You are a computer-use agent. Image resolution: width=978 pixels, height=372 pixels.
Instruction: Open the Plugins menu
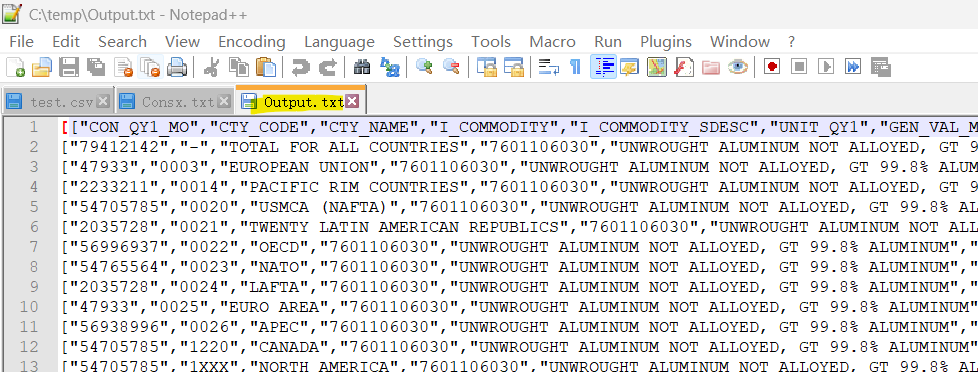coord(666,42)
